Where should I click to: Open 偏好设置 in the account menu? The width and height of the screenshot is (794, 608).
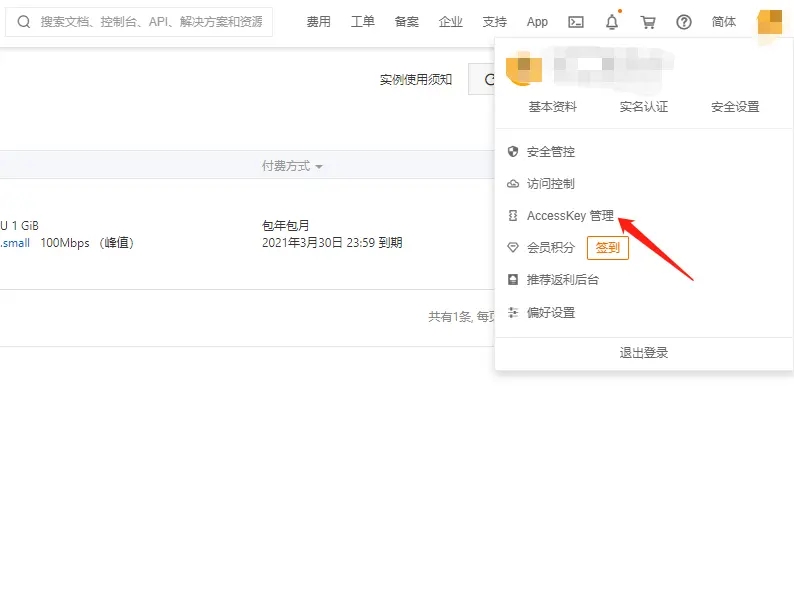[551, 313]
